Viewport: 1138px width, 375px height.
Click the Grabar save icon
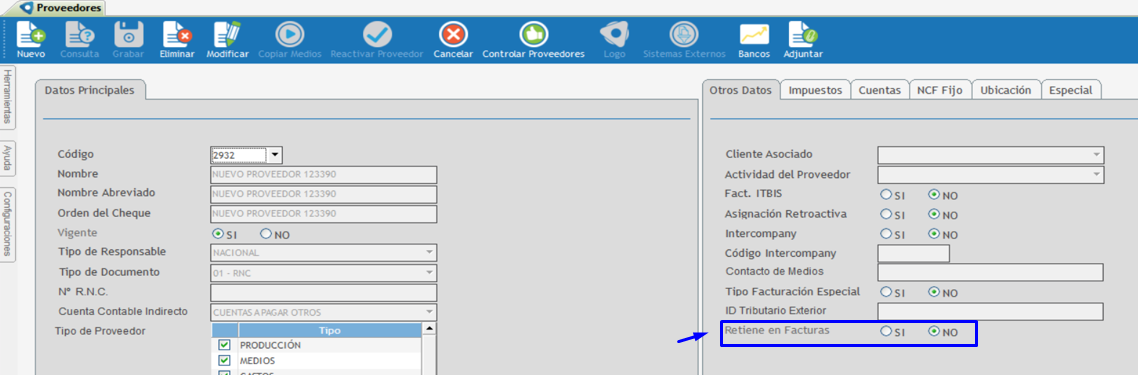pos(128,34)
